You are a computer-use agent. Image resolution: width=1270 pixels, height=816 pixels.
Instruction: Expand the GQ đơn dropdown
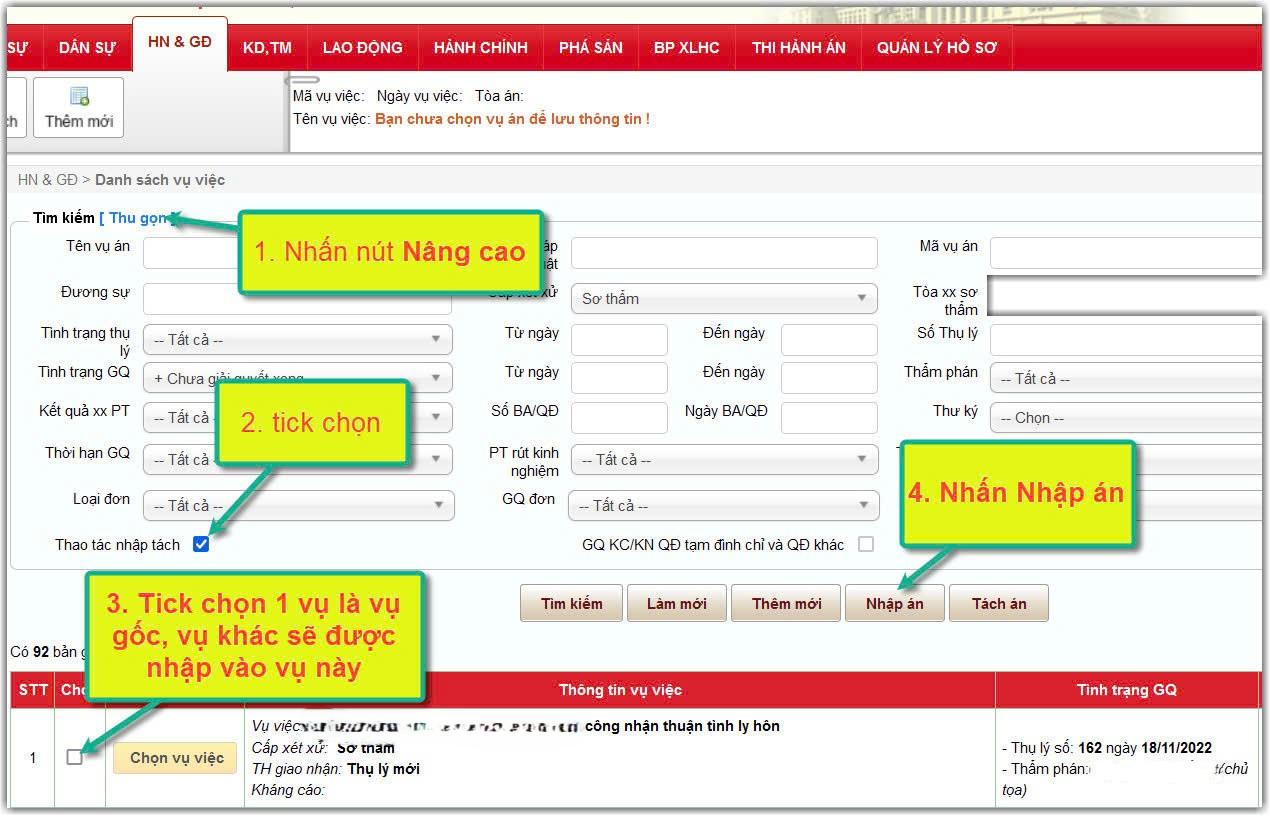point(723,506)
